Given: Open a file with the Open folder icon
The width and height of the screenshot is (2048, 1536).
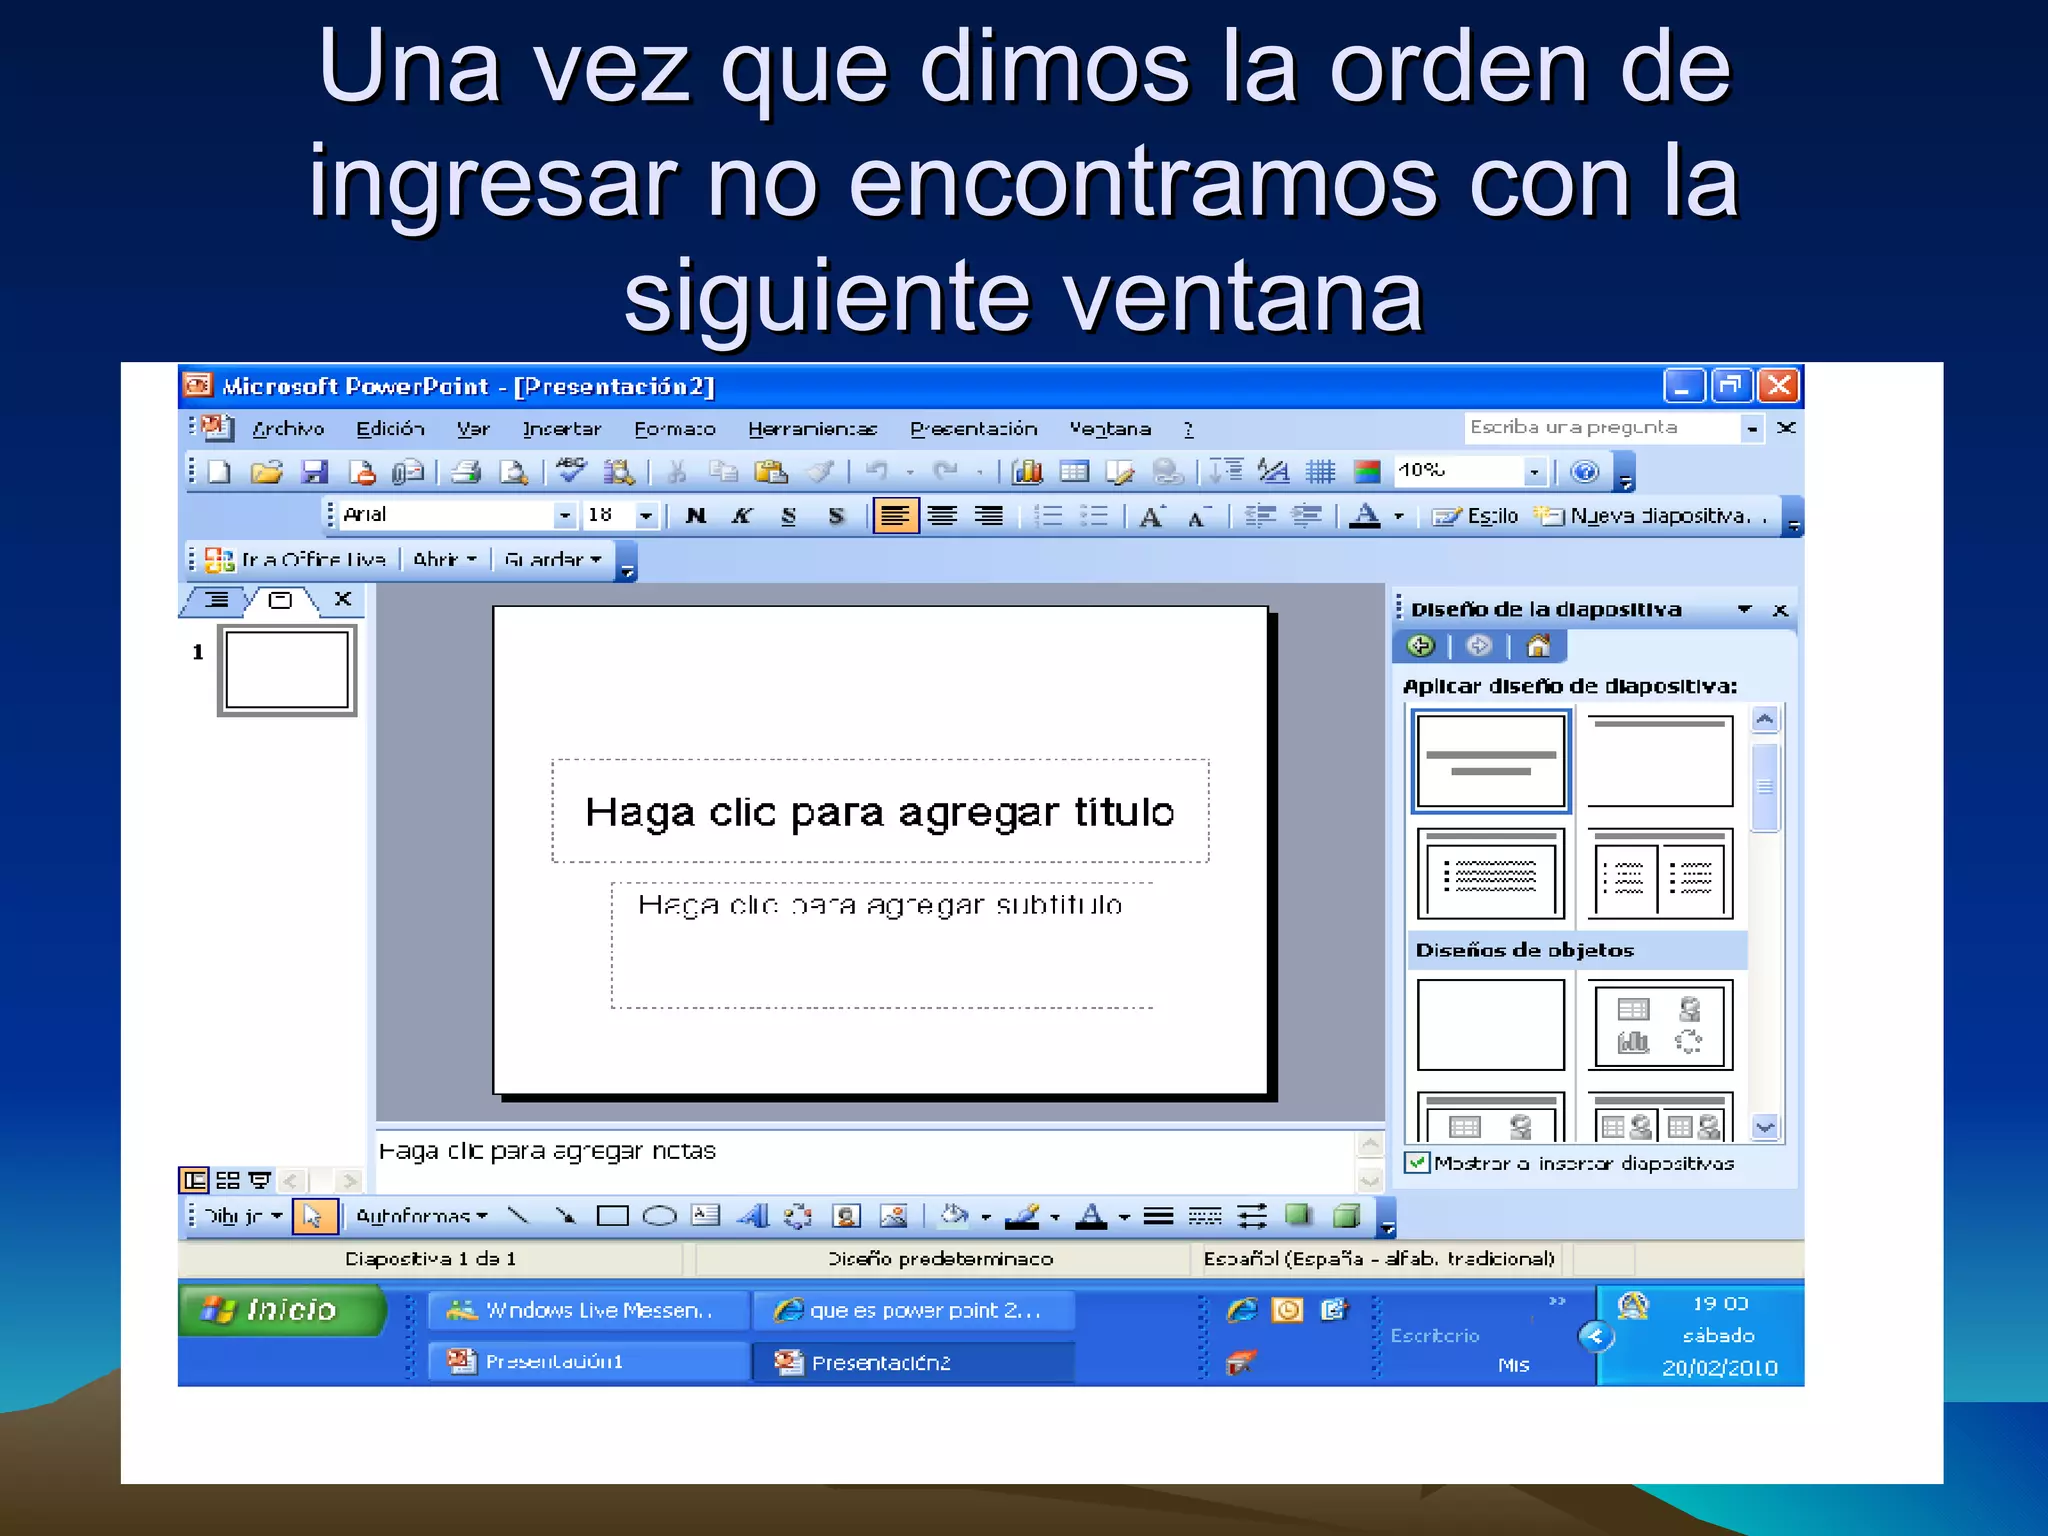Looking at the screenshot, I should click(x=266, y=471).
